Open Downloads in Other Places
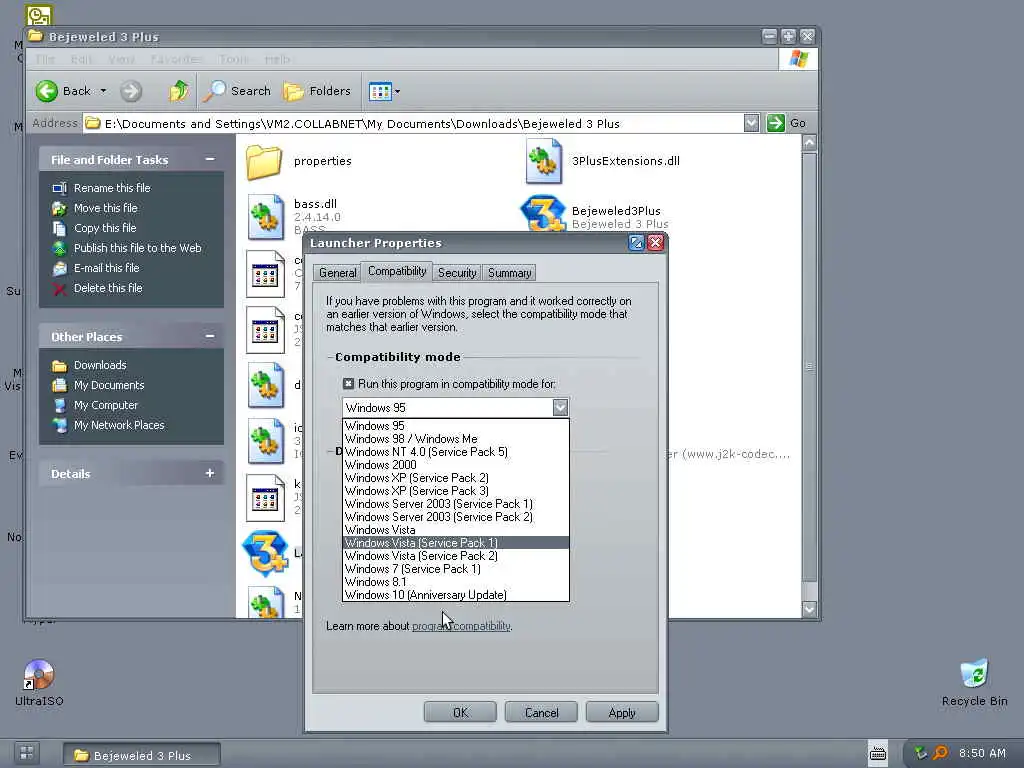This screenshot has width=1024, height=768. [x=99, y=365]
